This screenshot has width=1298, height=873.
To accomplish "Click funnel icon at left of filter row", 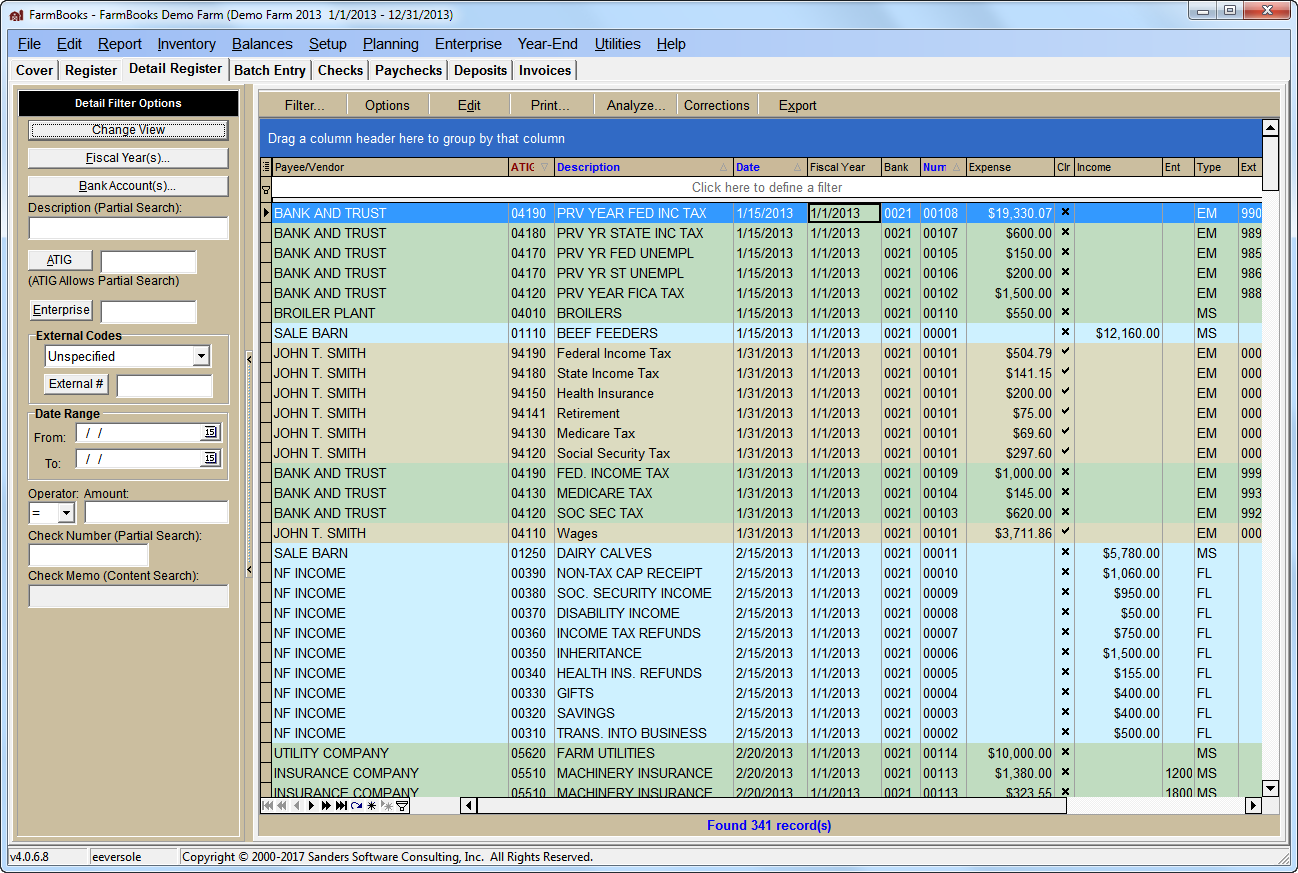I will pyautogui.click(x=265, y=189).
